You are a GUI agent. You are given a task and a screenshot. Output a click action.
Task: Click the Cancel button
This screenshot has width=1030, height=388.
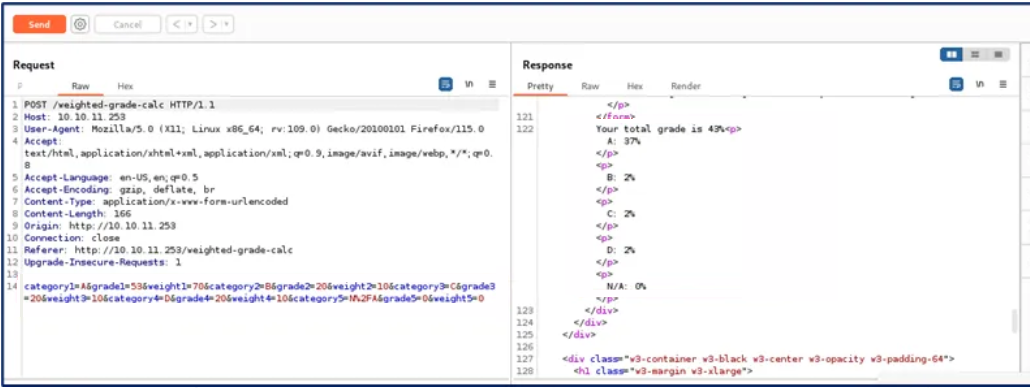click(127, 25)
